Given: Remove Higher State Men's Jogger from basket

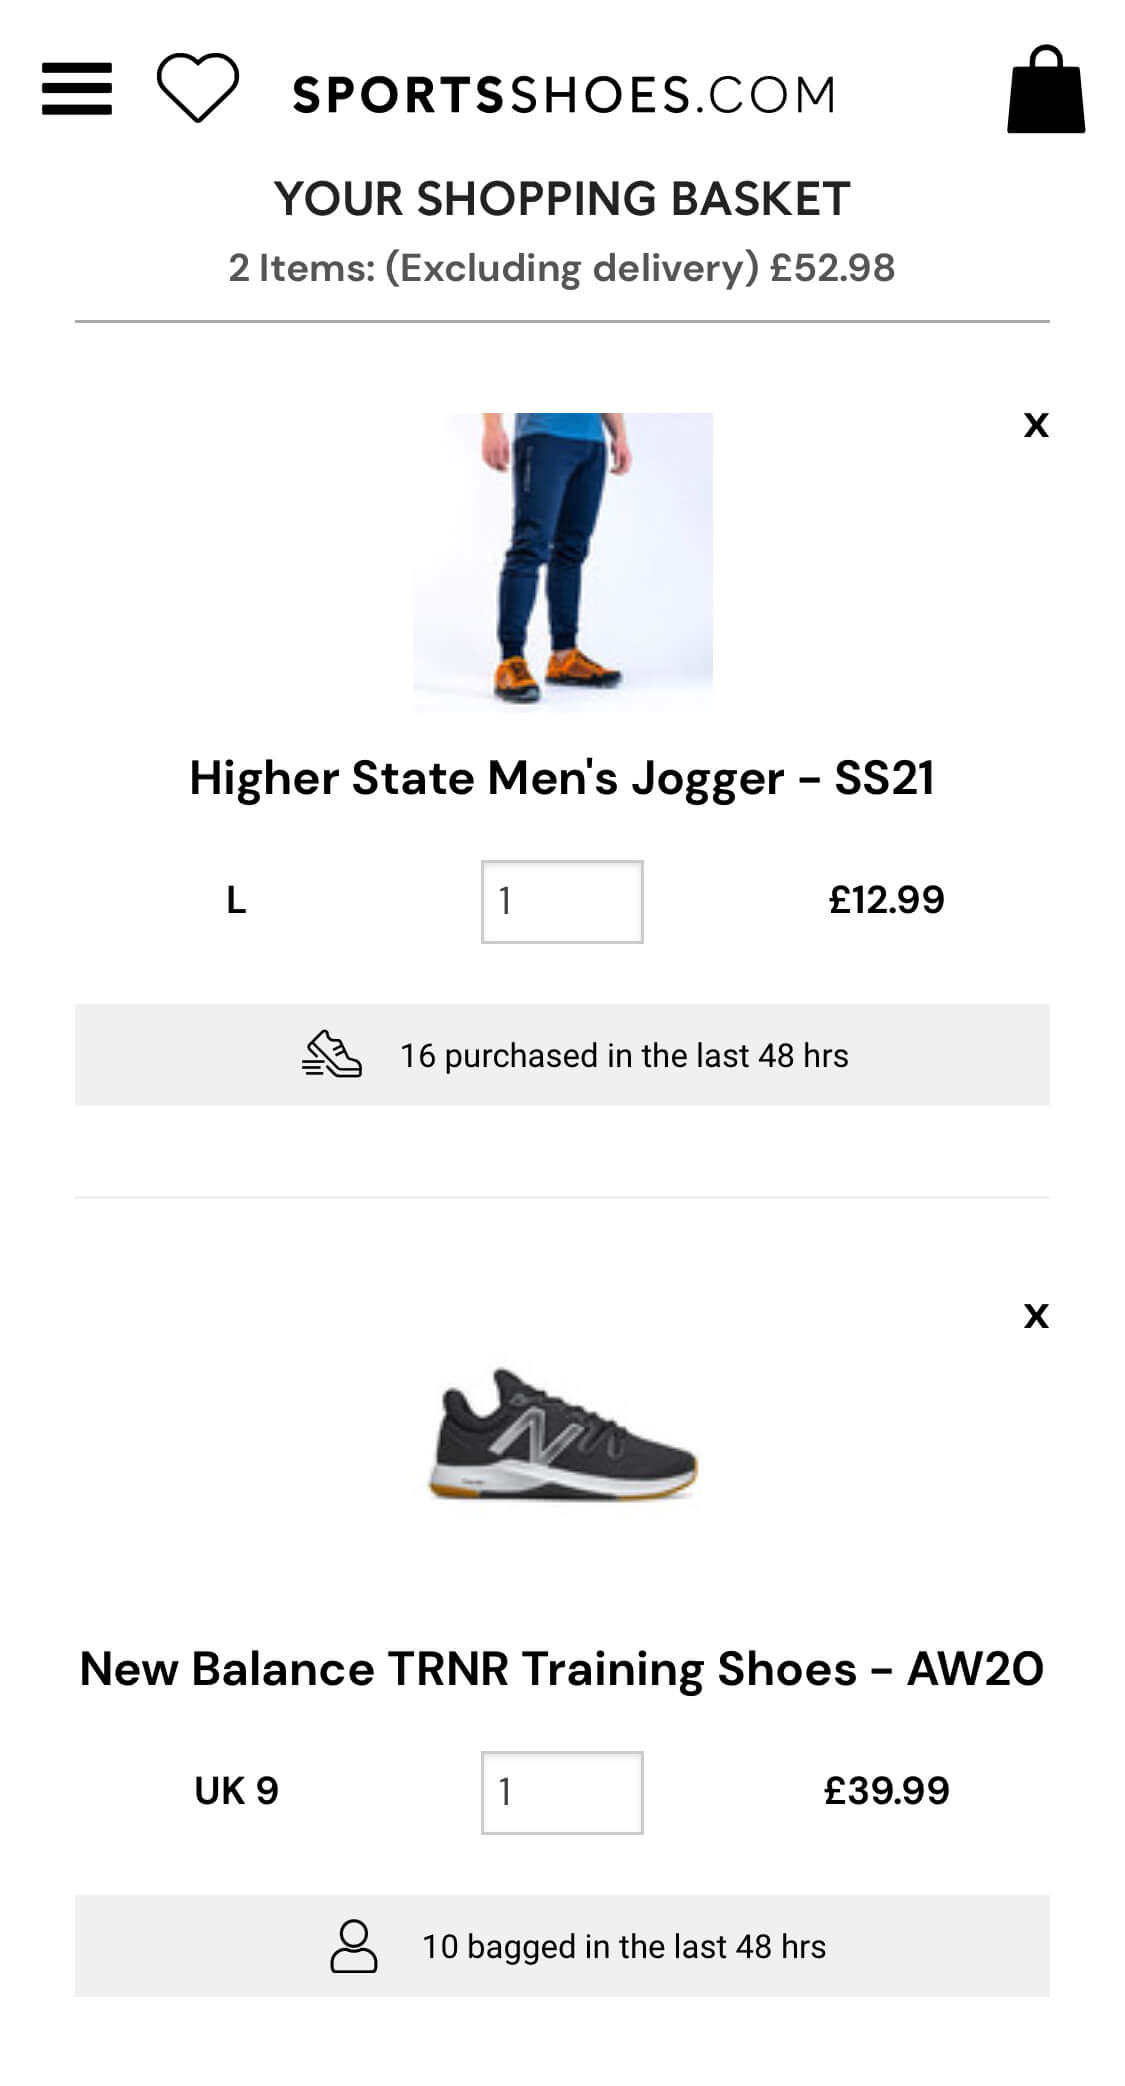Looking at the screenshot, I should point(1036,425).
